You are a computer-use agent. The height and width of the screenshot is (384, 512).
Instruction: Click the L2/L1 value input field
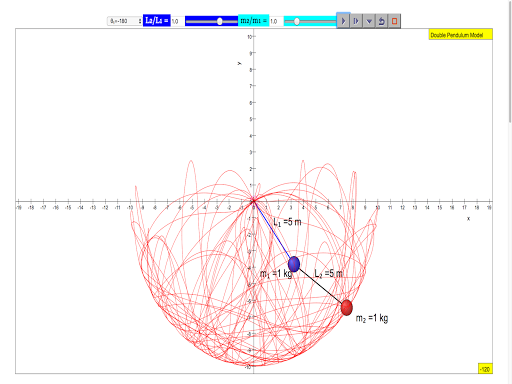tap(178, 21)
